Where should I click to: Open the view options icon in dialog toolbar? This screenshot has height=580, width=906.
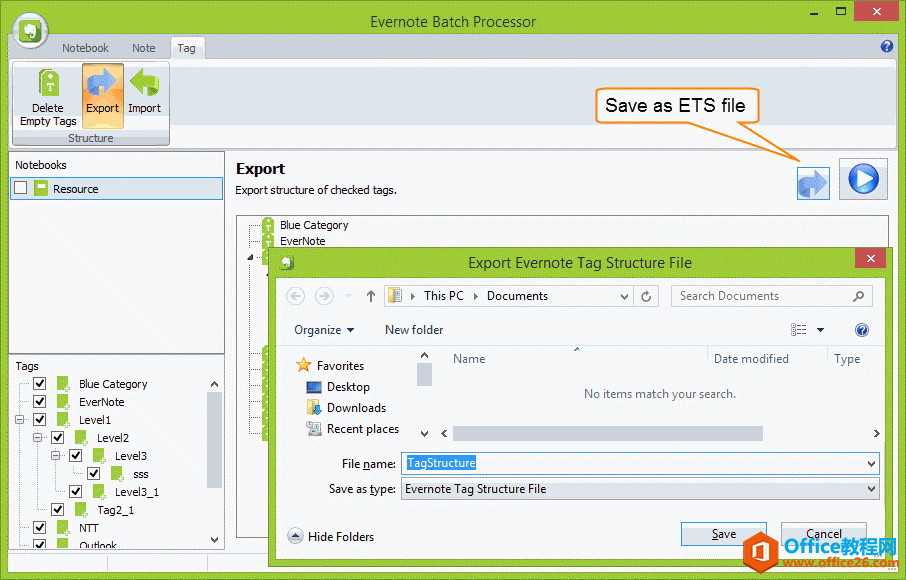pyautogui.click(x=800, y=330)
